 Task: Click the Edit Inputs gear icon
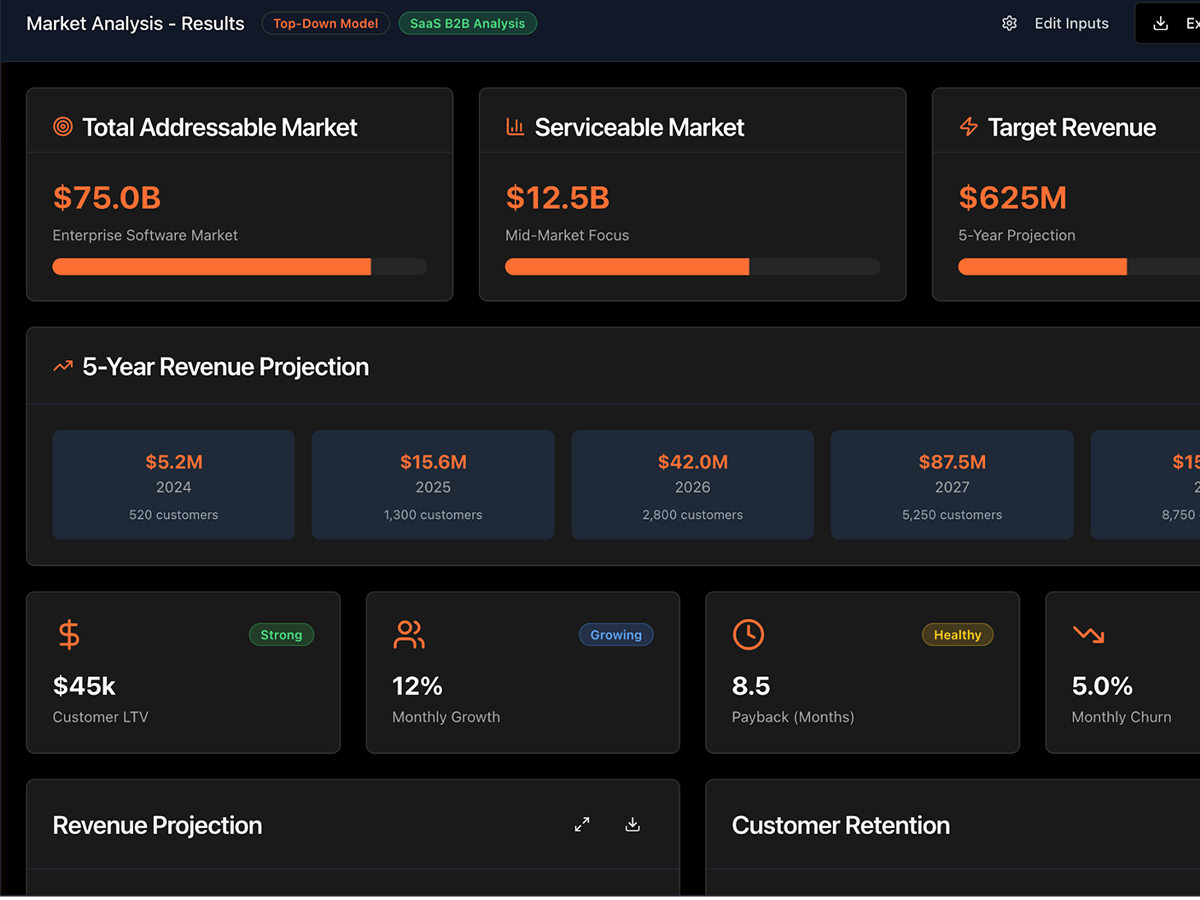[x=1009, y=23]
